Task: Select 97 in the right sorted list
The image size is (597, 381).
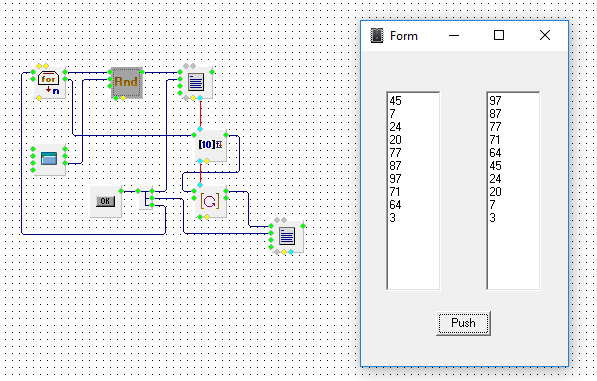Action: [x=495, y=101]
